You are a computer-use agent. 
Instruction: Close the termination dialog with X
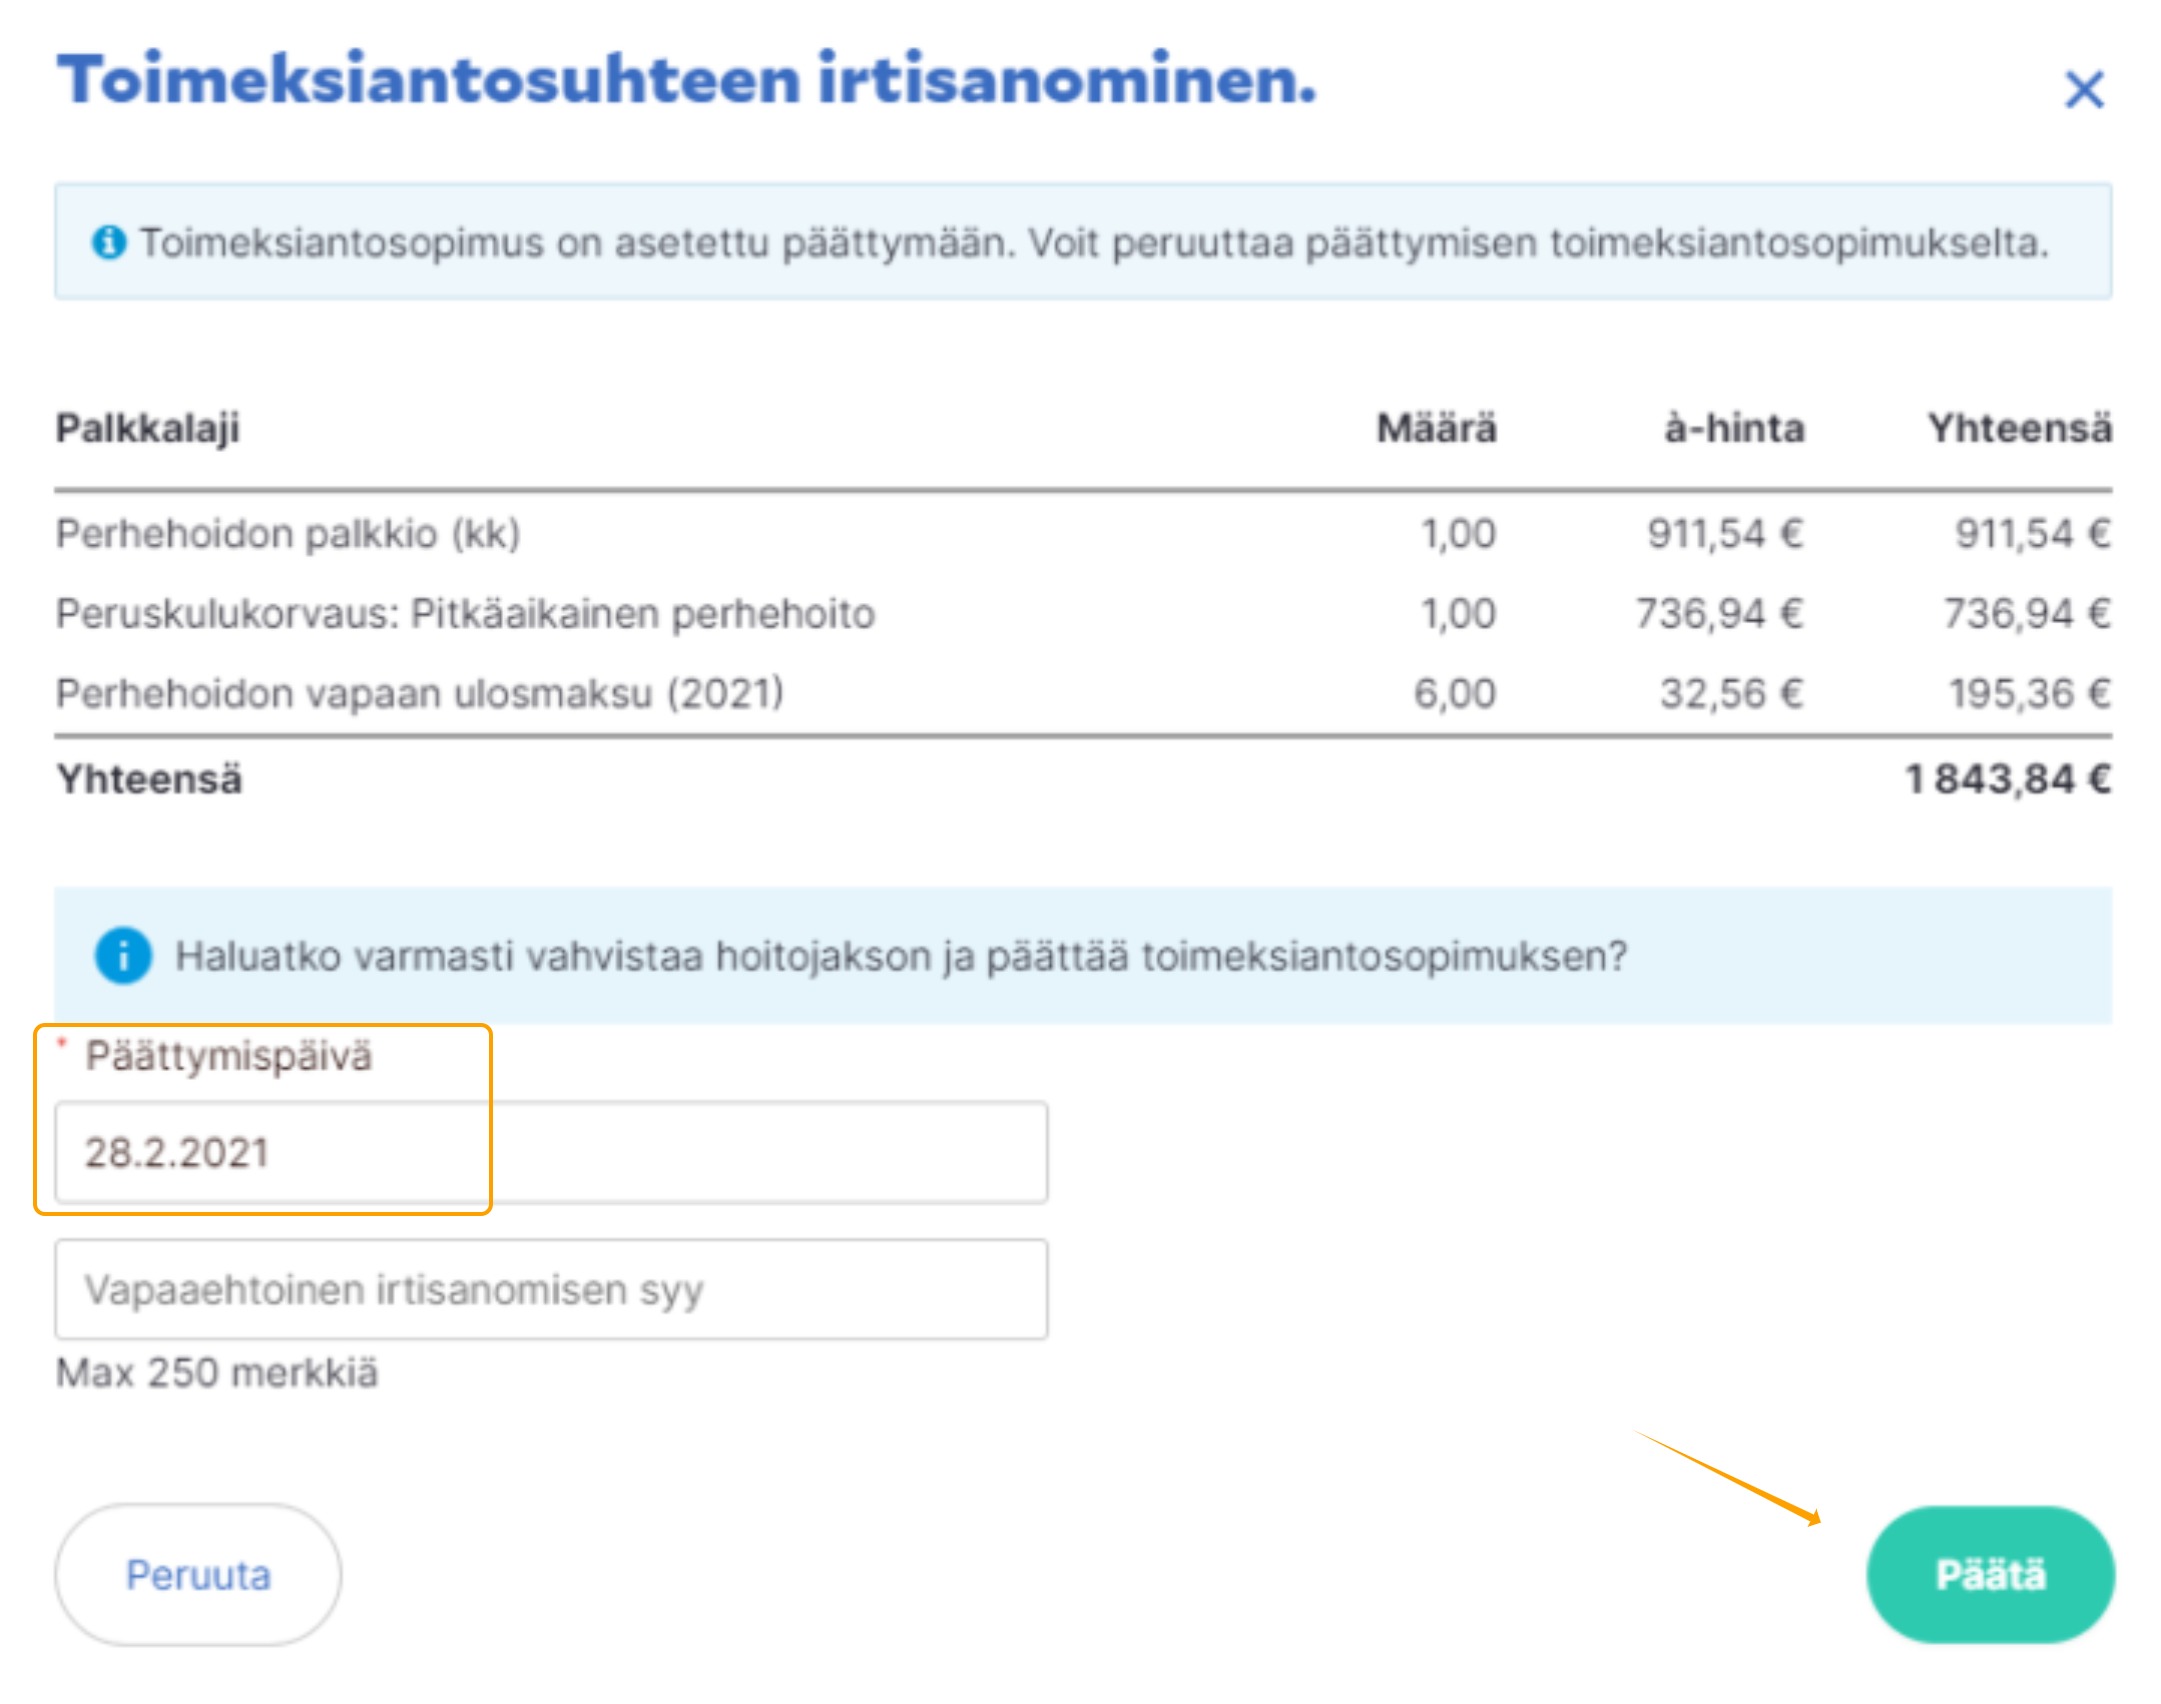(x=2084, y=90)
